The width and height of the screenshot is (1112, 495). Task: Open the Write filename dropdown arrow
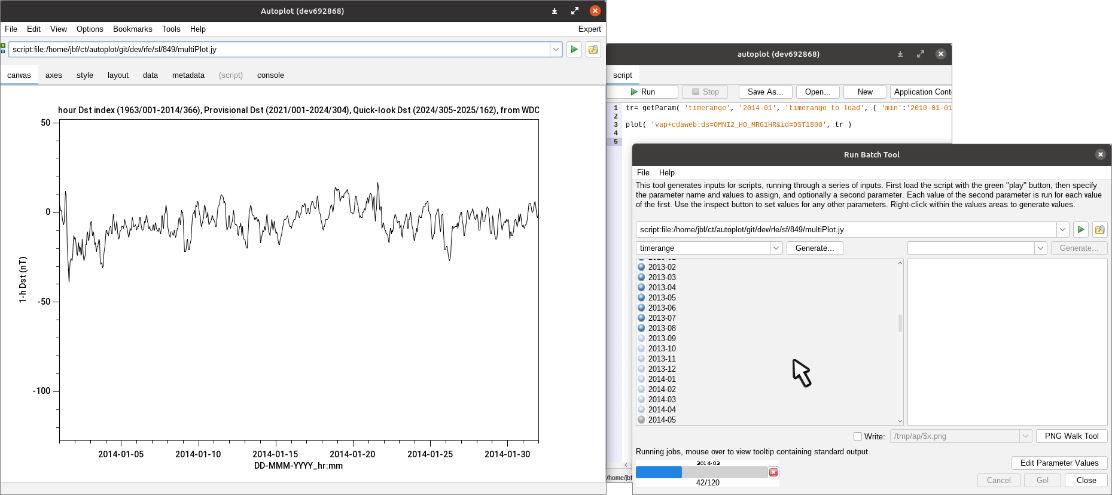click(x=1025, y=436)
